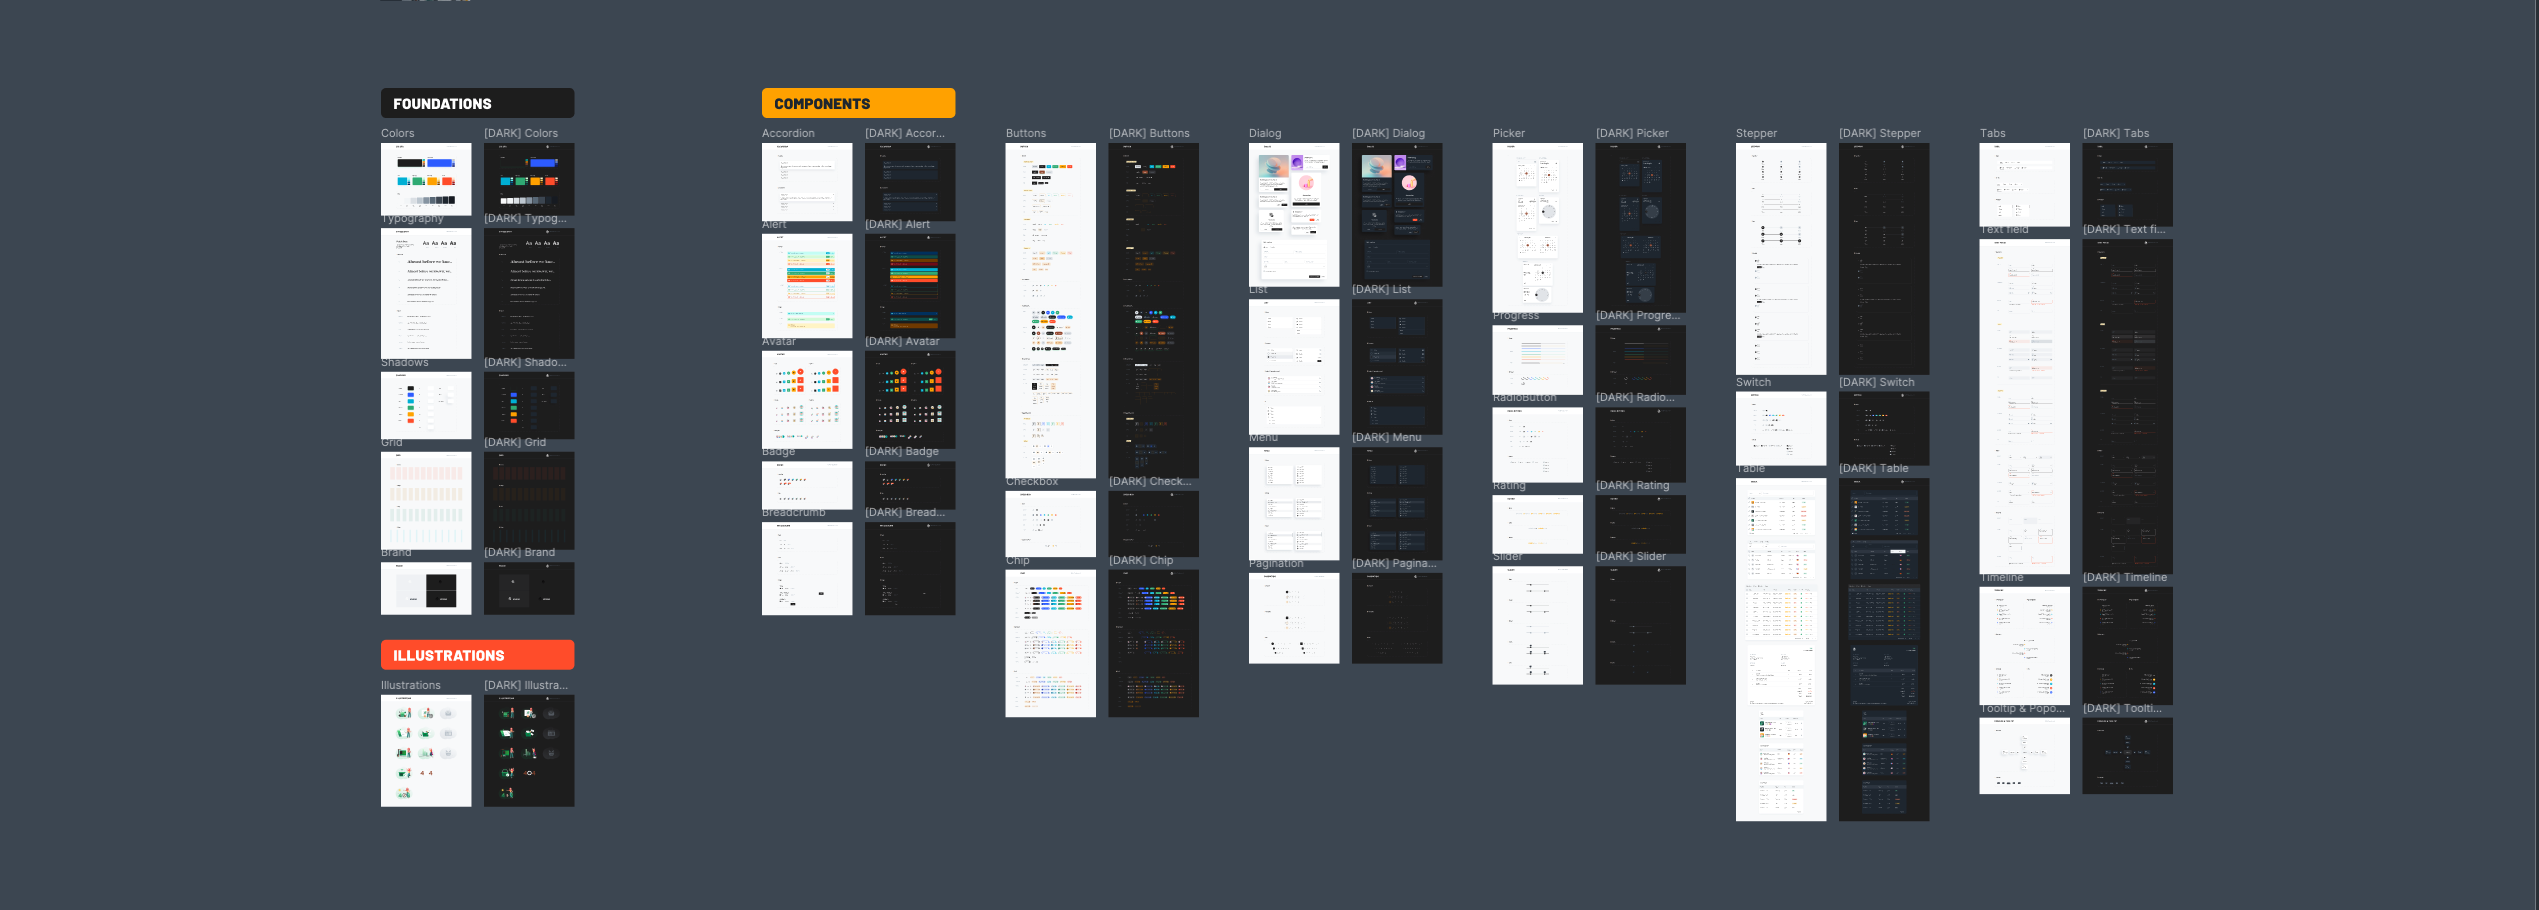Select the light Brand frame thumbnail

(x=426, y=588)
